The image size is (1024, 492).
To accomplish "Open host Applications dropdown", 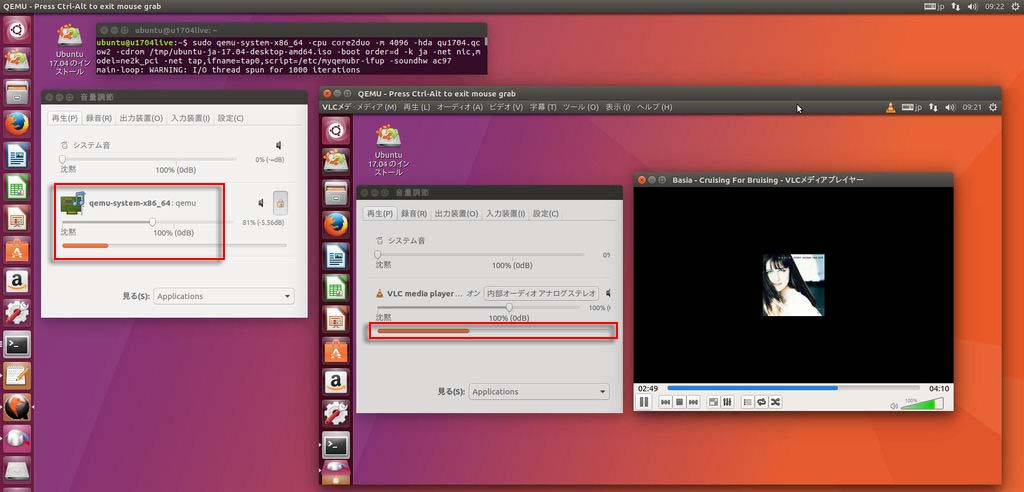I will tap(224, 296).
